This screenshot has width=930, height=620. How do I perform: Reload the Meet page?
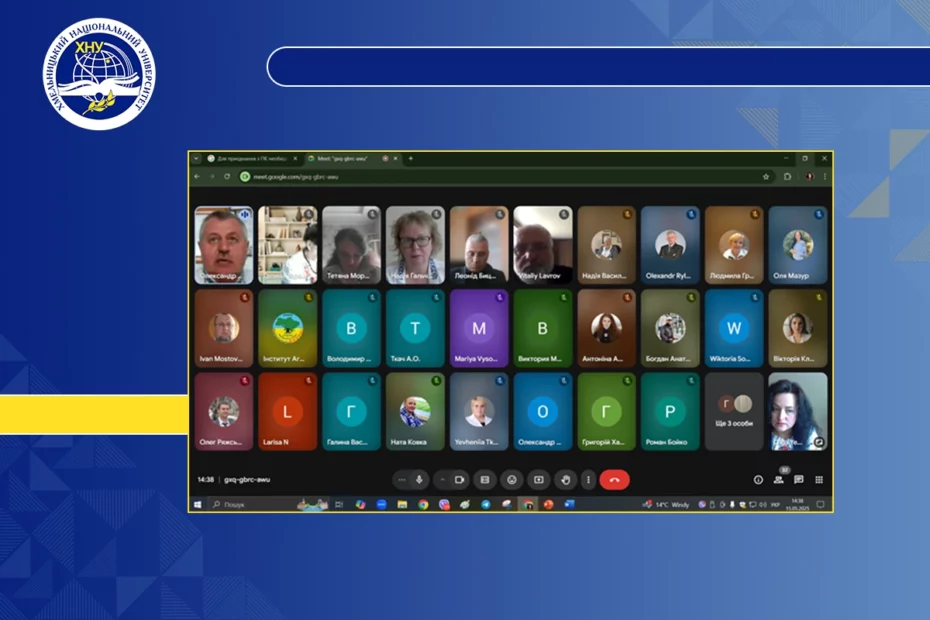[x=227, y=176]
